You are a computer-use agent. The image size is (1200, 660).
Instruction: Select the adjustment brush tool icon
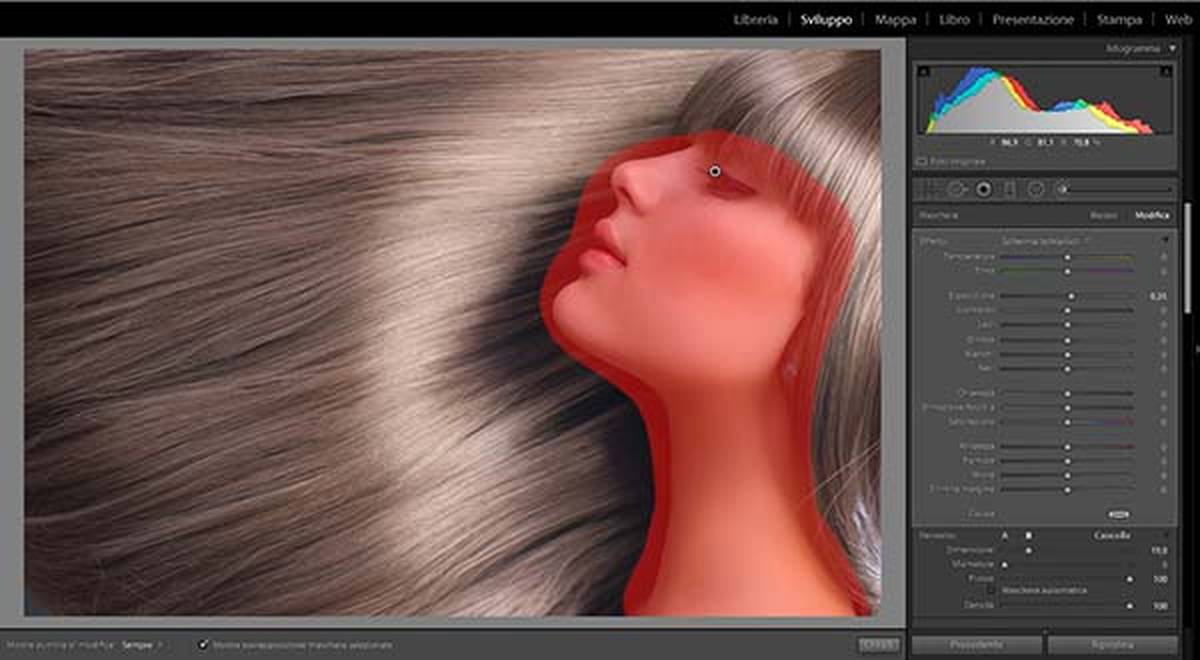1063,188
